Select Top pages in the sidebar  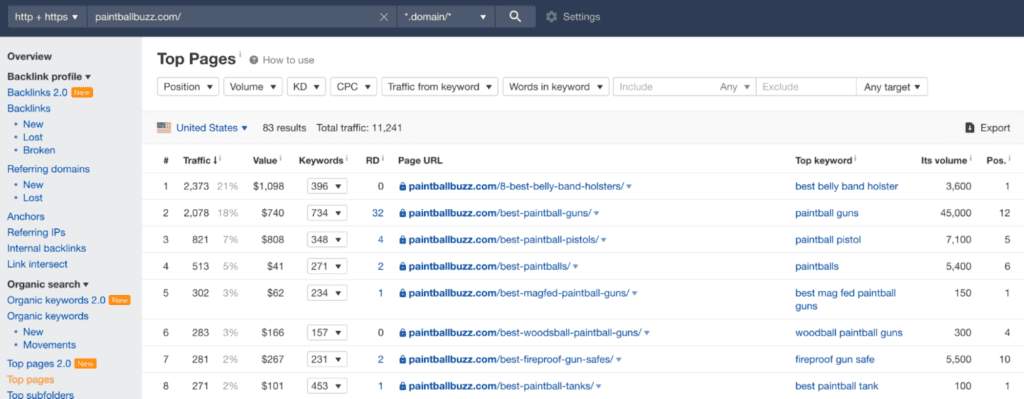(x=31, y=379)
